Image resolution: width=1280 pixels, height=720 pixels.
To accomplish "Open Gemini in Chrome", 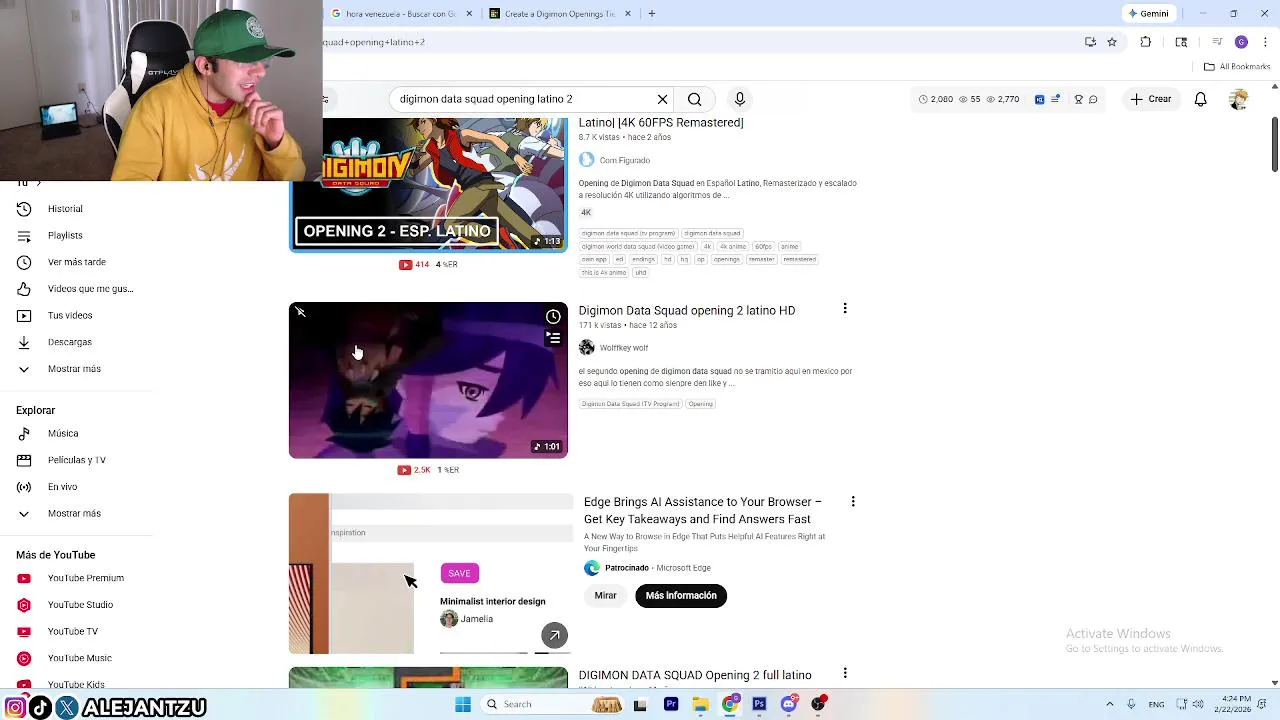I will click(x=1148, y=14).
